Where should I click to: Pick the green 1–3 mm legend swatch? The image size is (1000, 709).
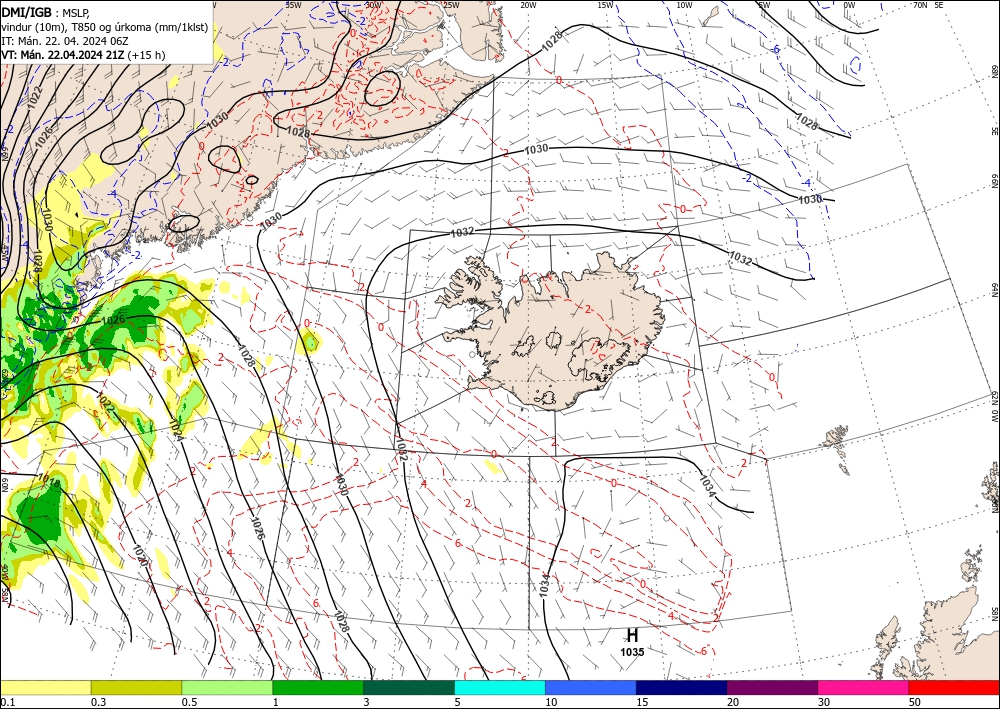point(318,687)
